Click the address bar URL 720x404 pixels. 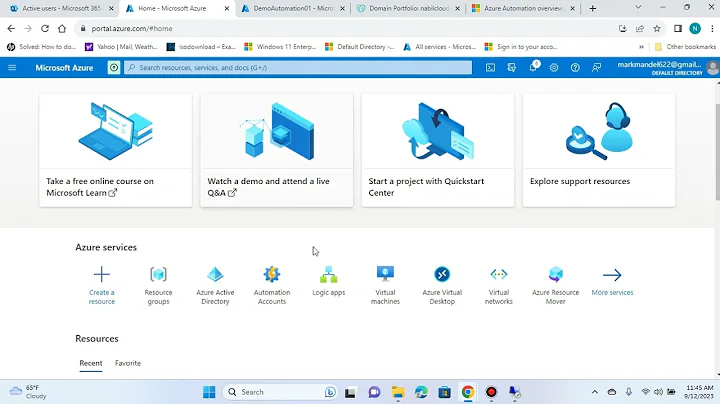coord(132,28)
